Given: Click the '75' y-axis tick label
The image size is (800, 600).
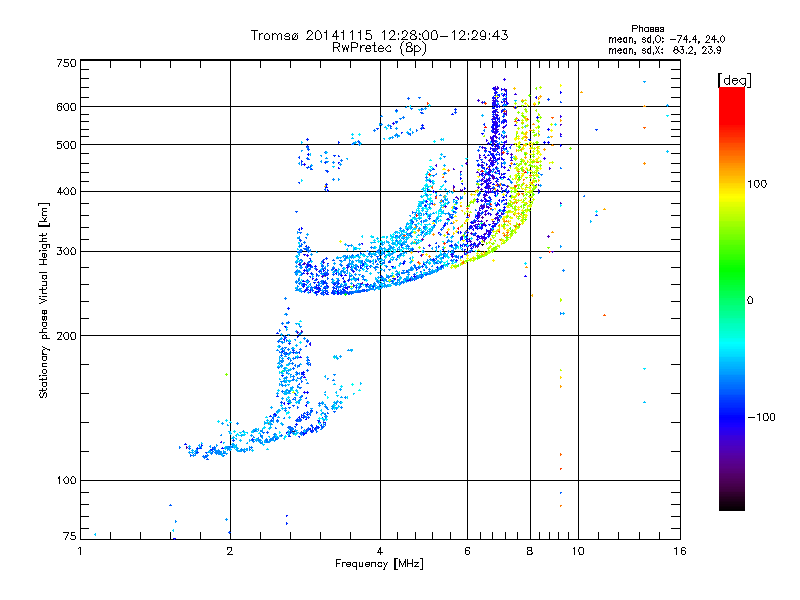Looking at the screenshot, I should (x=70, y=536).
